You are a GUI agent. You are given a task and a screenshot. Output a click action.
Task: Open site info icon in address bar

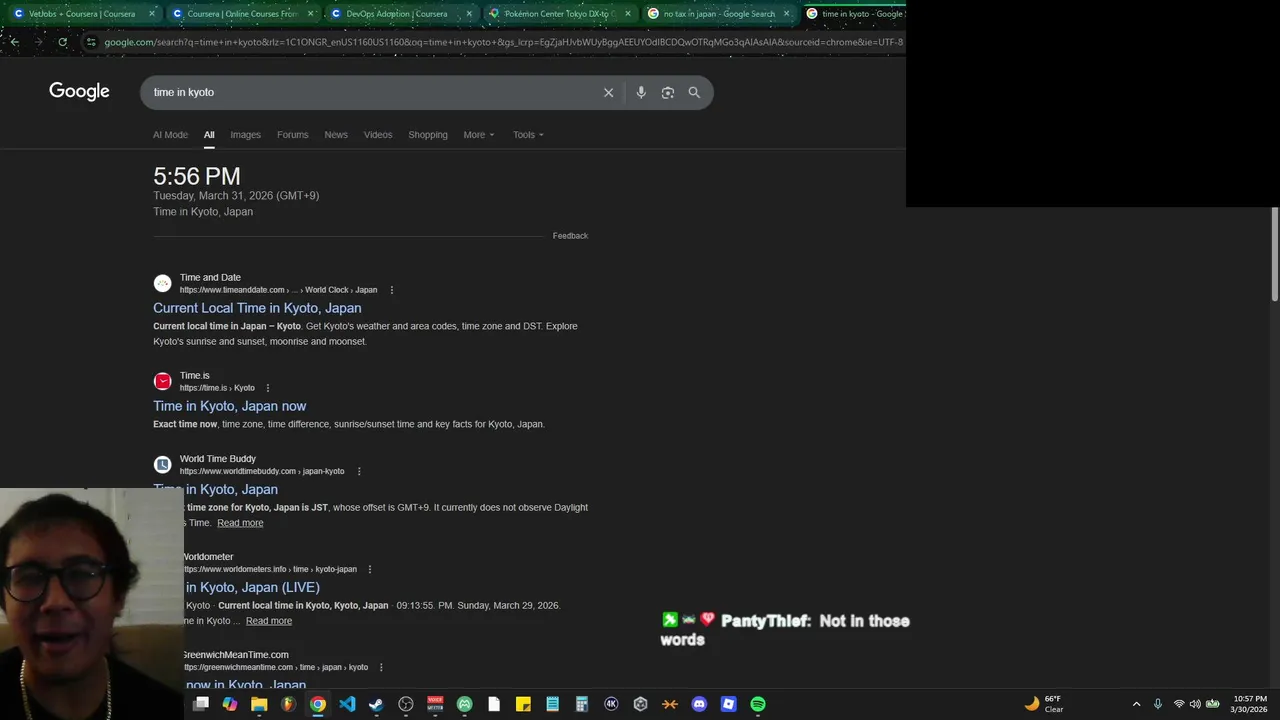point(91,42)
